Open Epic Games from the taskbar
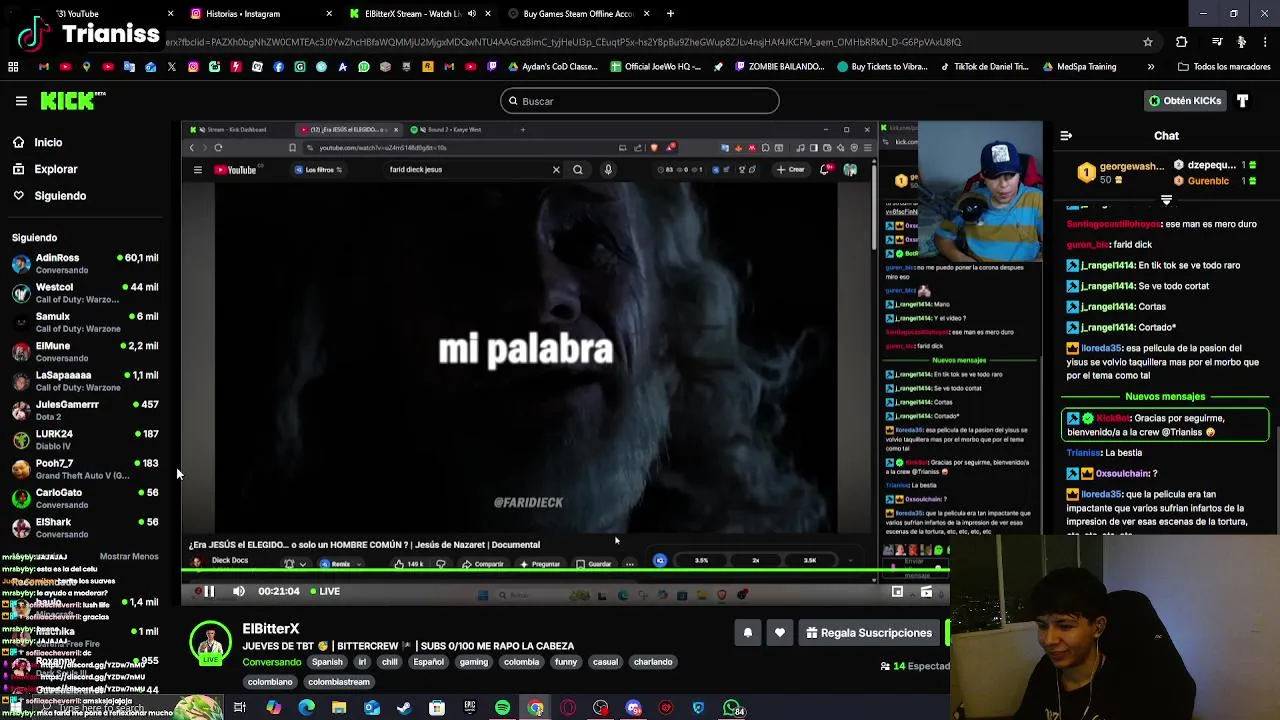This screenshot has height=720, width=1280. coord(470,708)
